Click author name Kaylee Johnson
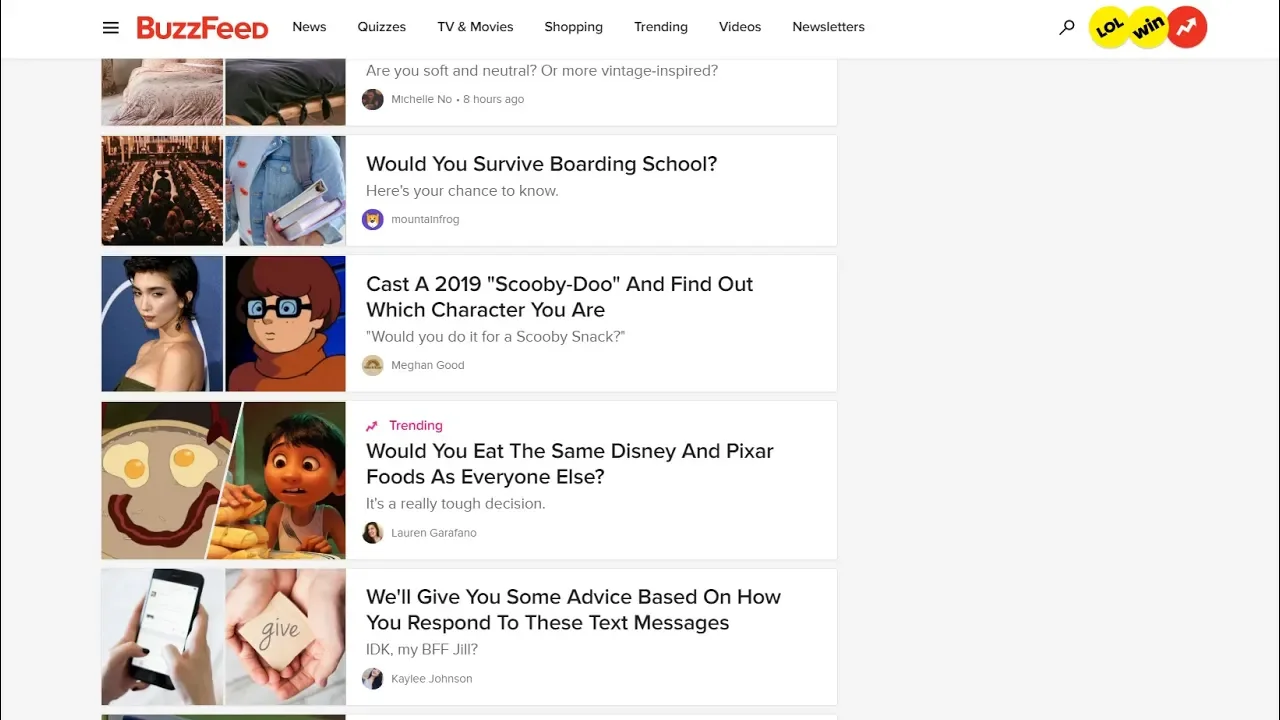Image resolution: width=1280 pixels, height=720 pixels. coord(431,679)
